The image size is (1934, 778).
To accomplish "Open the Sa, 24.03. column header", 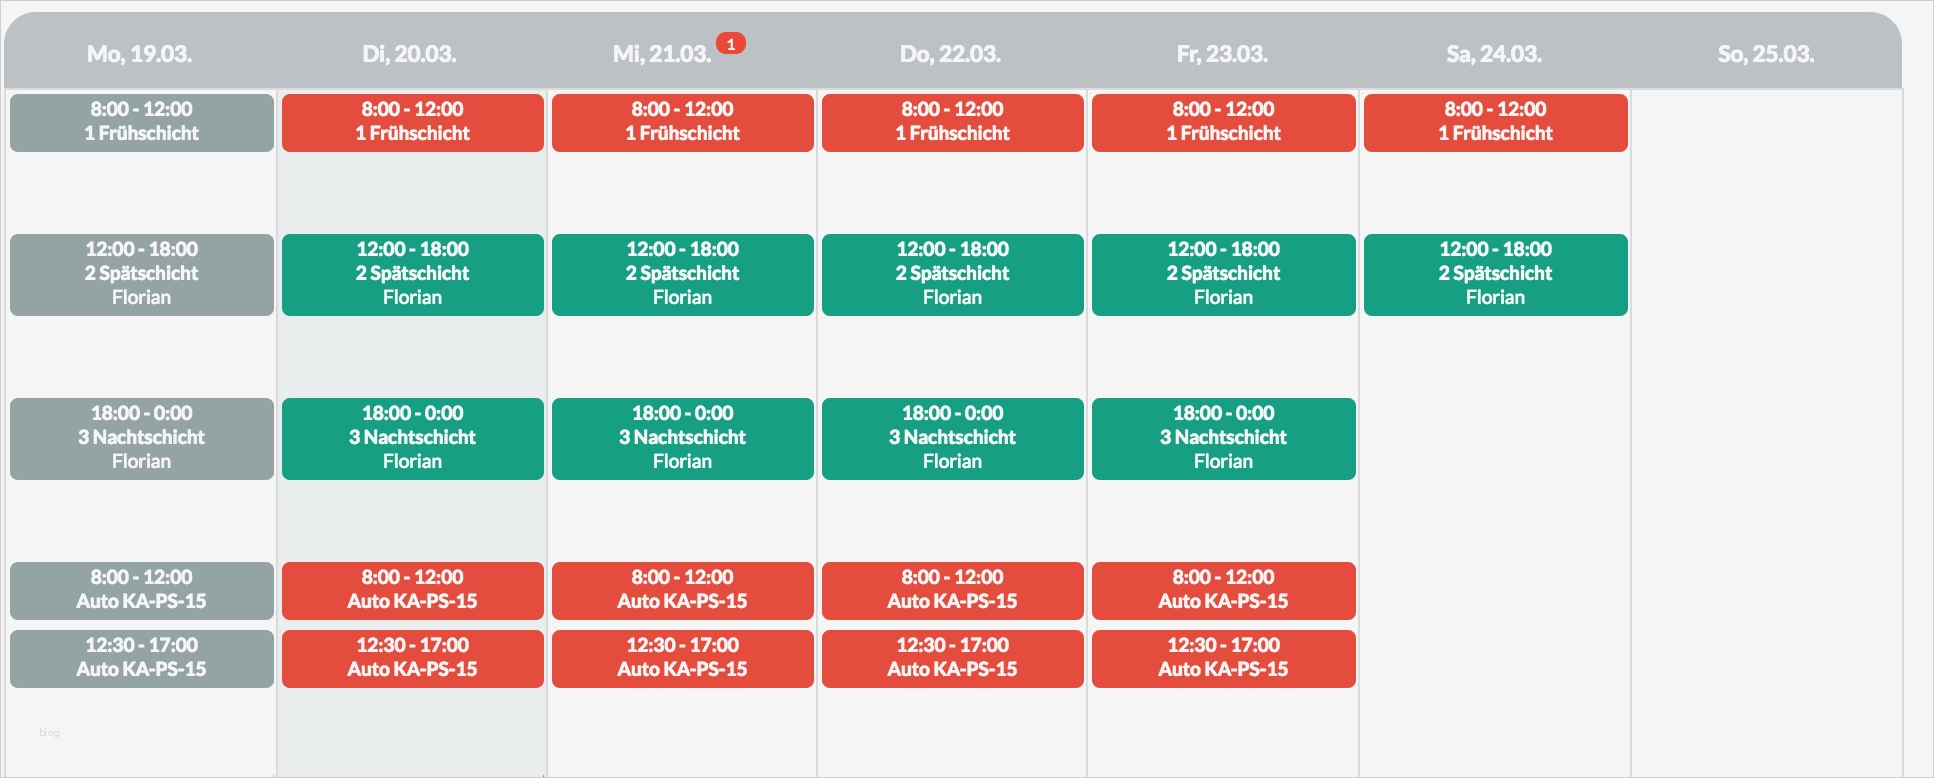I will click(x=1494, y=54).
